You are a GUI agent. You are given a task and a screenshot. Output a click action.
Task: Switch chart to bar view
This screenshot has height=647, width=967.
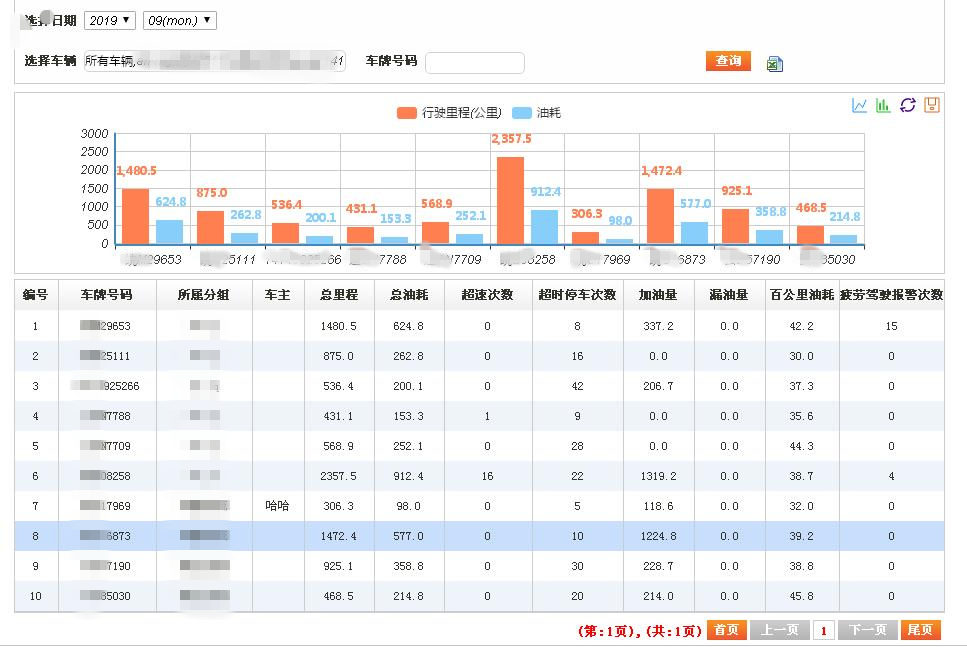[x=883, y=105]
